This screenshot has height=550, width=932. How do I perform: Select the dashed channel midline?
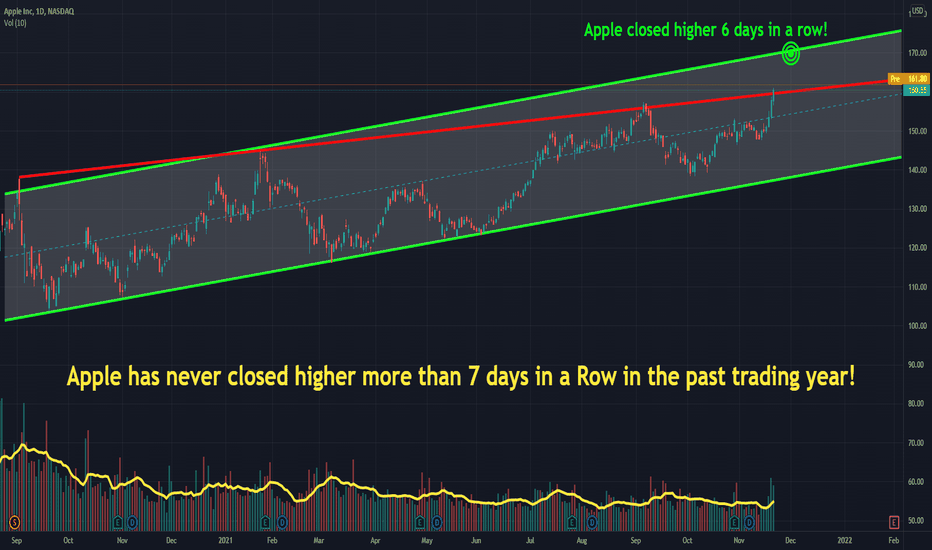point(452,176)
